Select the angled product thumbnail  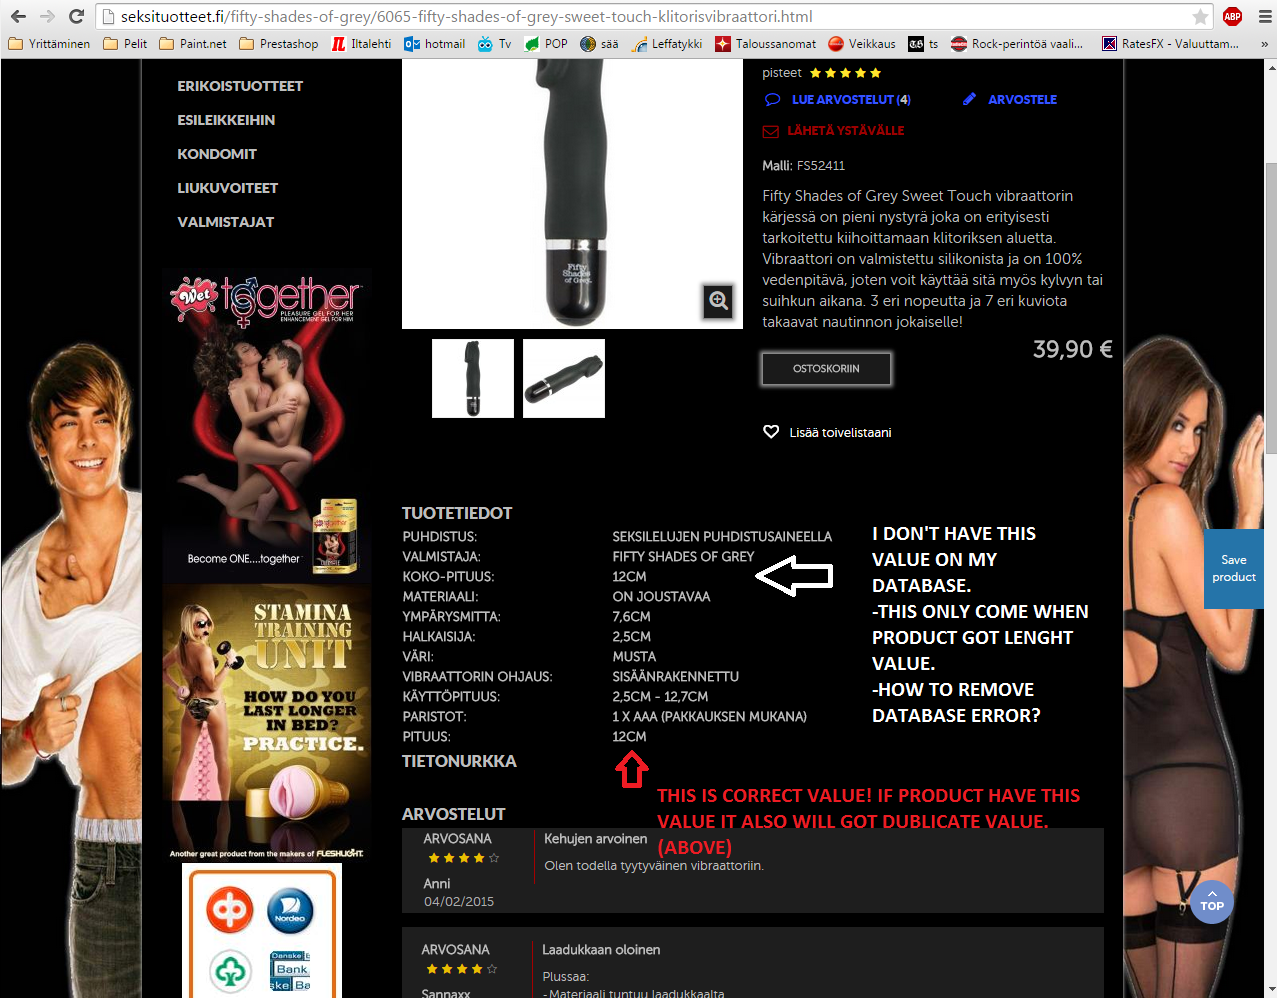(564, 378)
